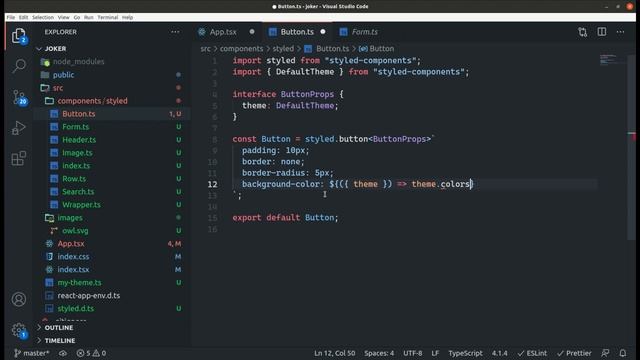Open my-theme.ts in the file tree
The height and width of the screenshot is (360, 640).
point(112,282)
